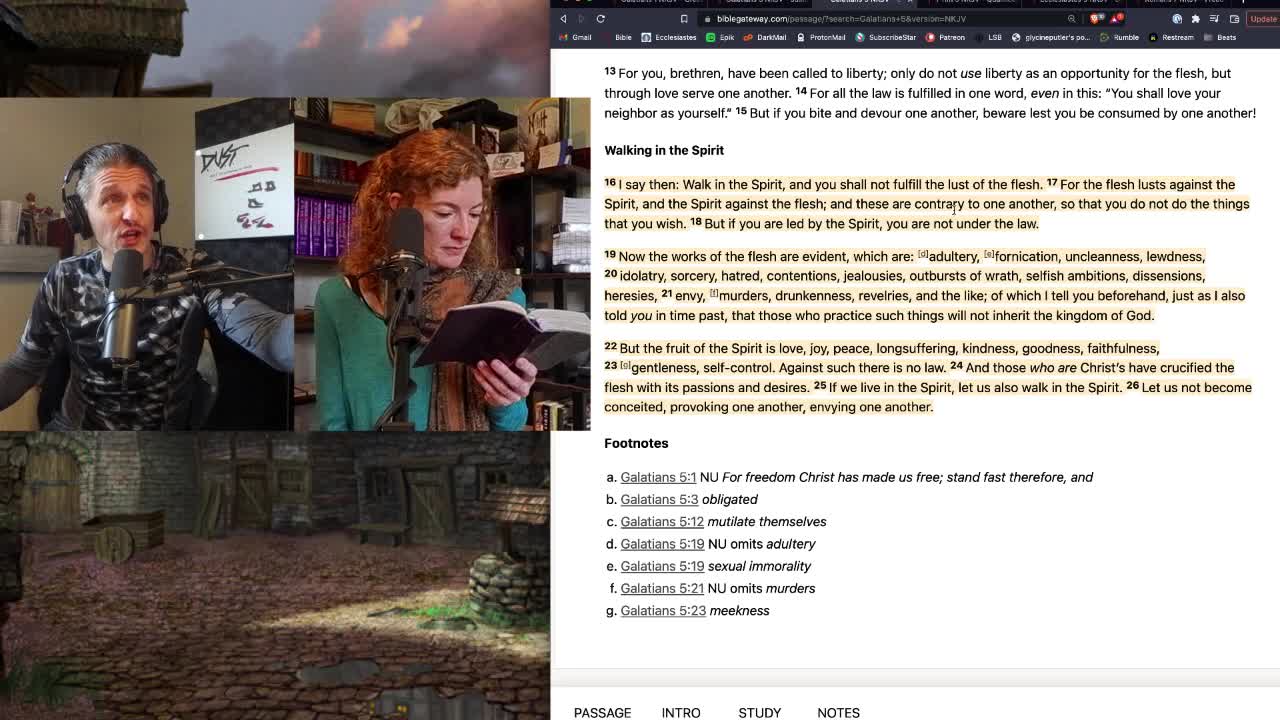The width and height of the screenshot is (1280, 720).
Task: Switch to the INTRO tab
Action: coord(681,712)
